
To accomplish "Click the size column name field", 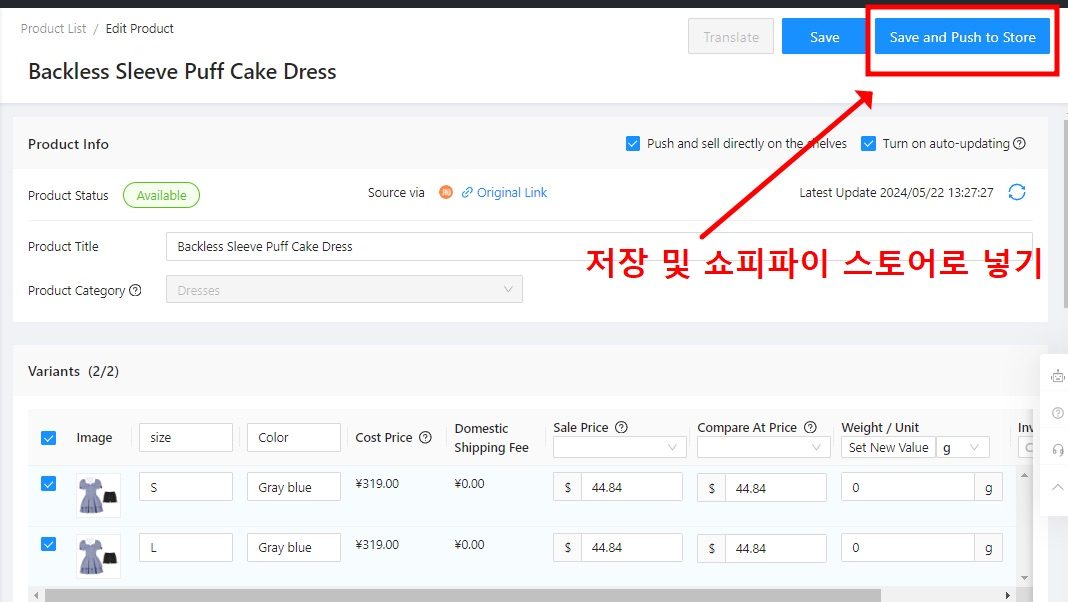I will [x=186, y=437].
